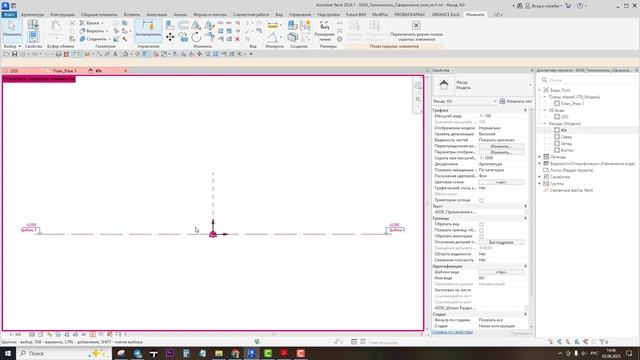This screenshot has width=640, height=360.
Task: Click Edit button for Graphic display options
Action: click(501, 152)
